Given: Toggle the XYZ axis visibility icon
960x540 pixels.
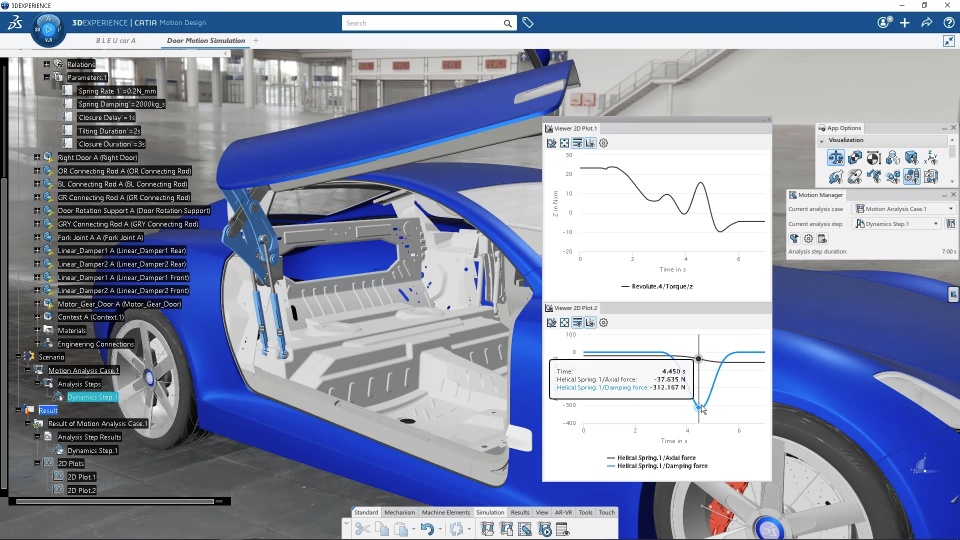Looking at the screenshot, I should point(931,158).
